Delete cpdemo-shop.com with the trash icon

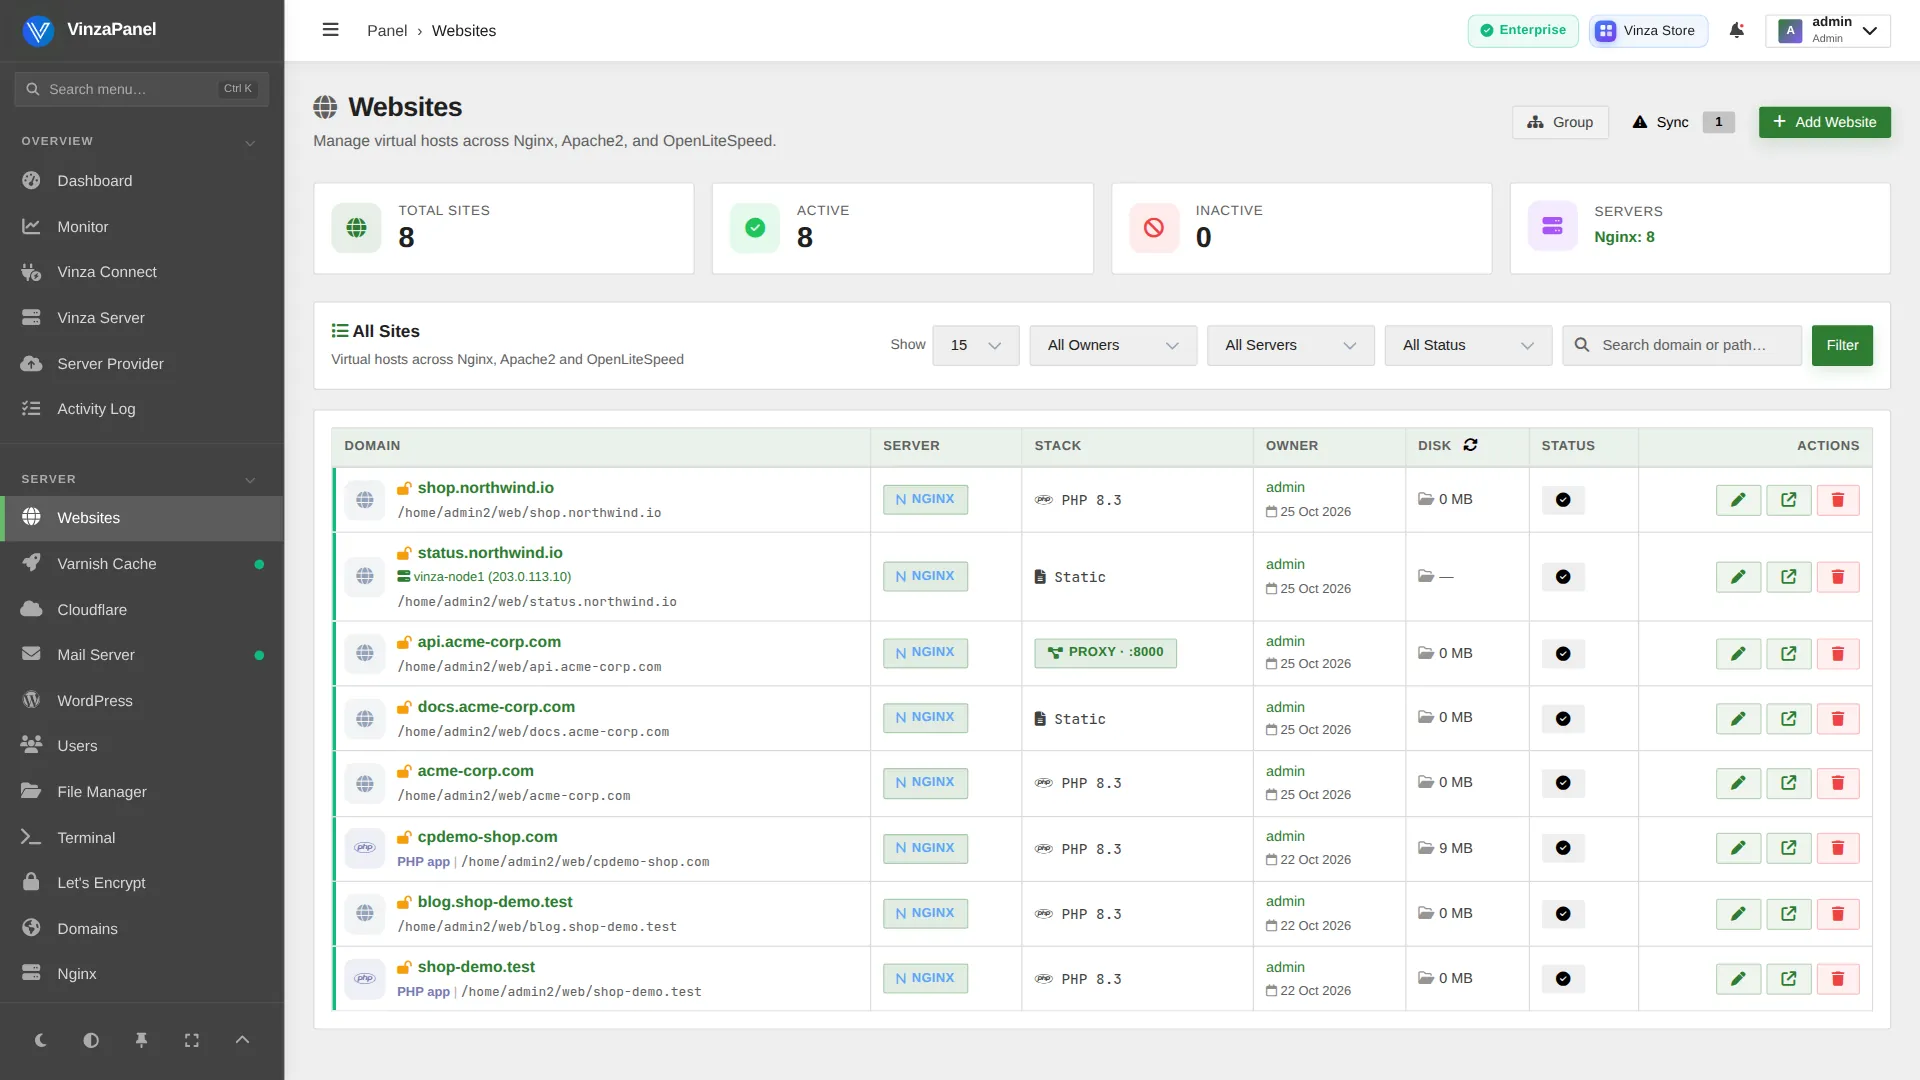click(x=1837, y=848)
